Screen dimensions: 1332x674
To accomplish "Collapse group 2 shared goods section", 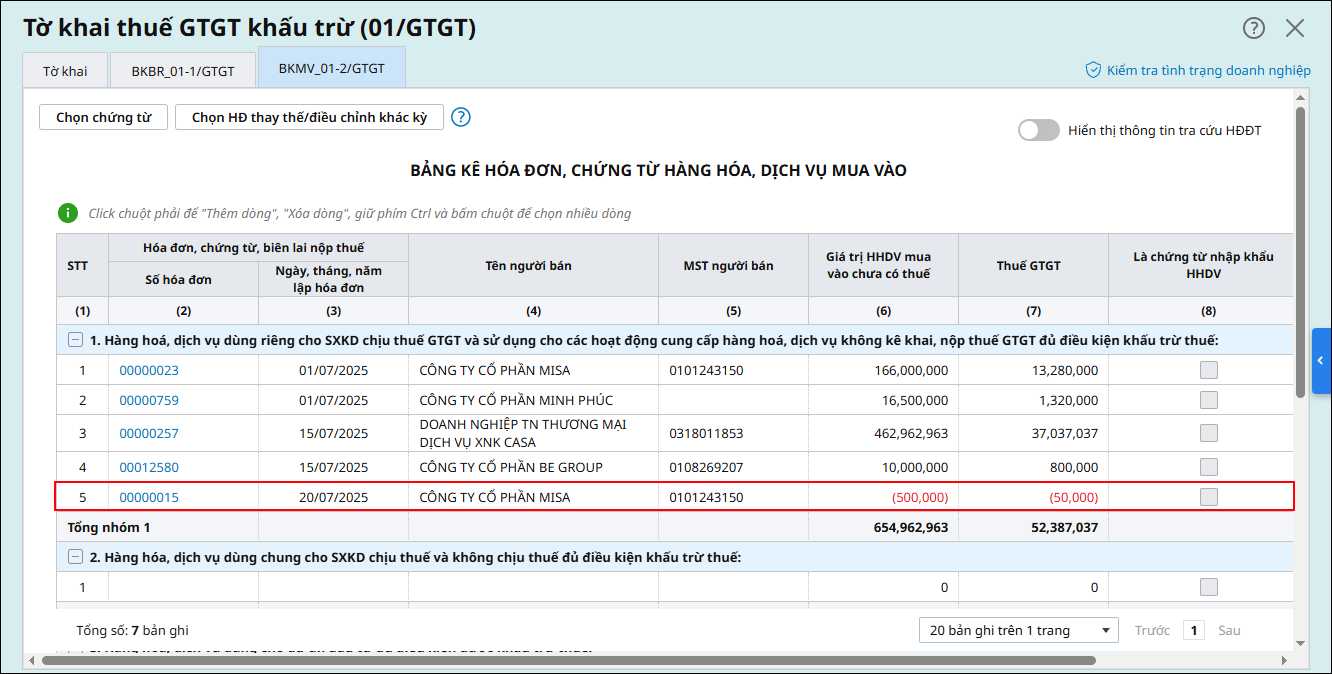I will (75, 557).
